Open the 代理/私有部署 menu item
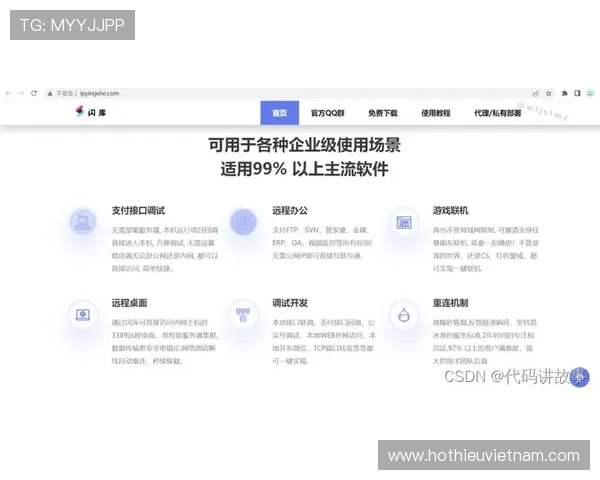The height and width of the screenshot is (480, 600). pyautogui.click(x=497, y=113)
